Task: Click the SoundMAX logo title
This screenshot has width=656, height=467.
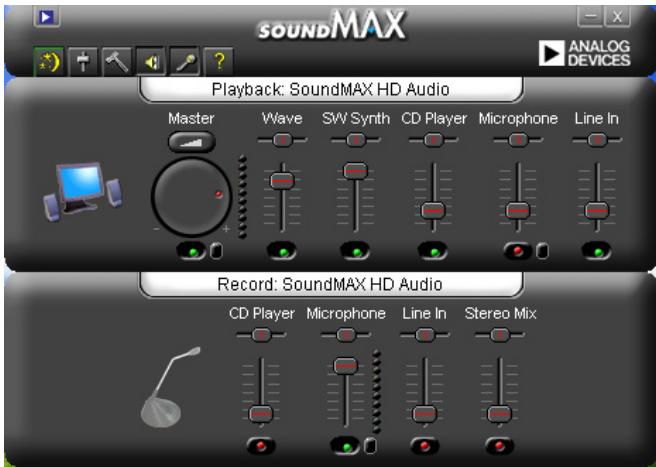Action: point(332,25)
